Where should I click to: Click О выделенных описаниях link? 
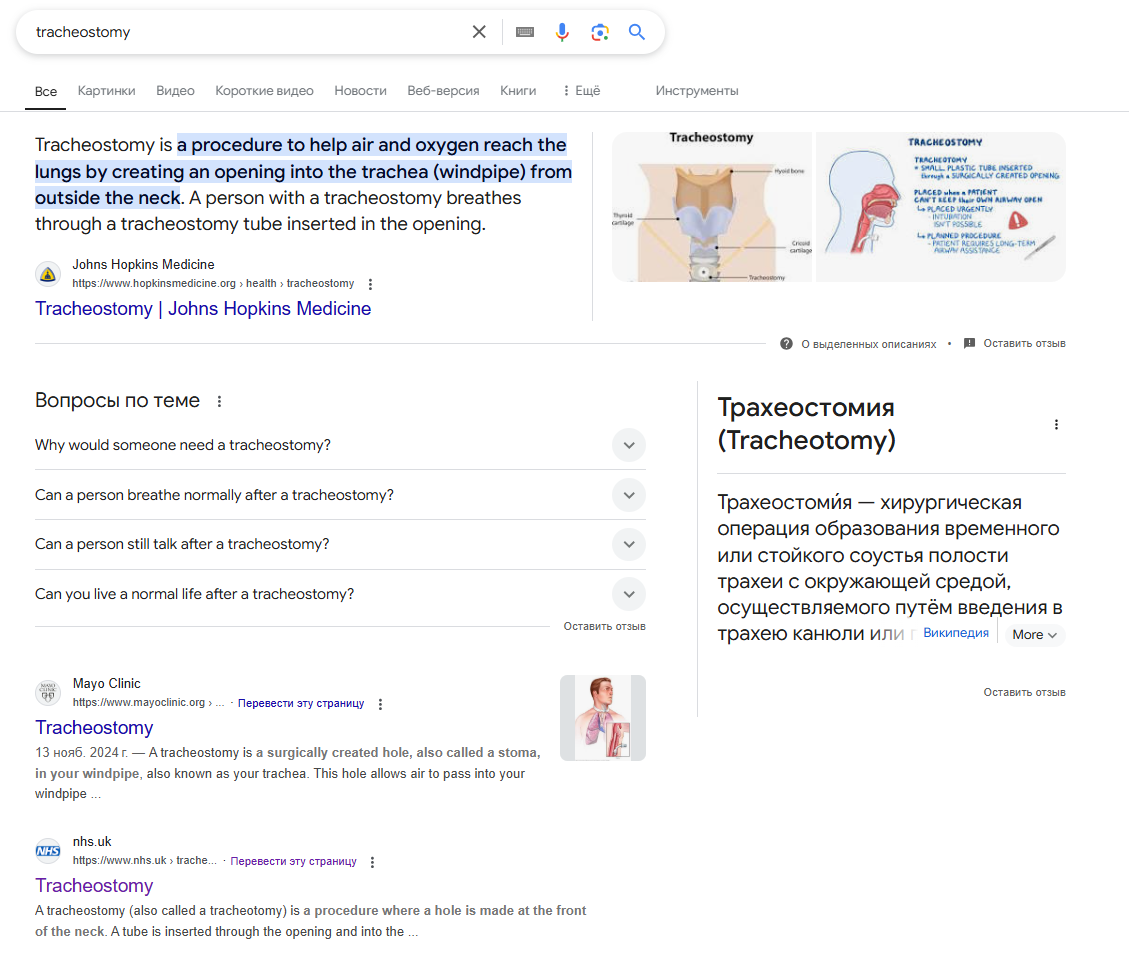[x=868, y=344]
